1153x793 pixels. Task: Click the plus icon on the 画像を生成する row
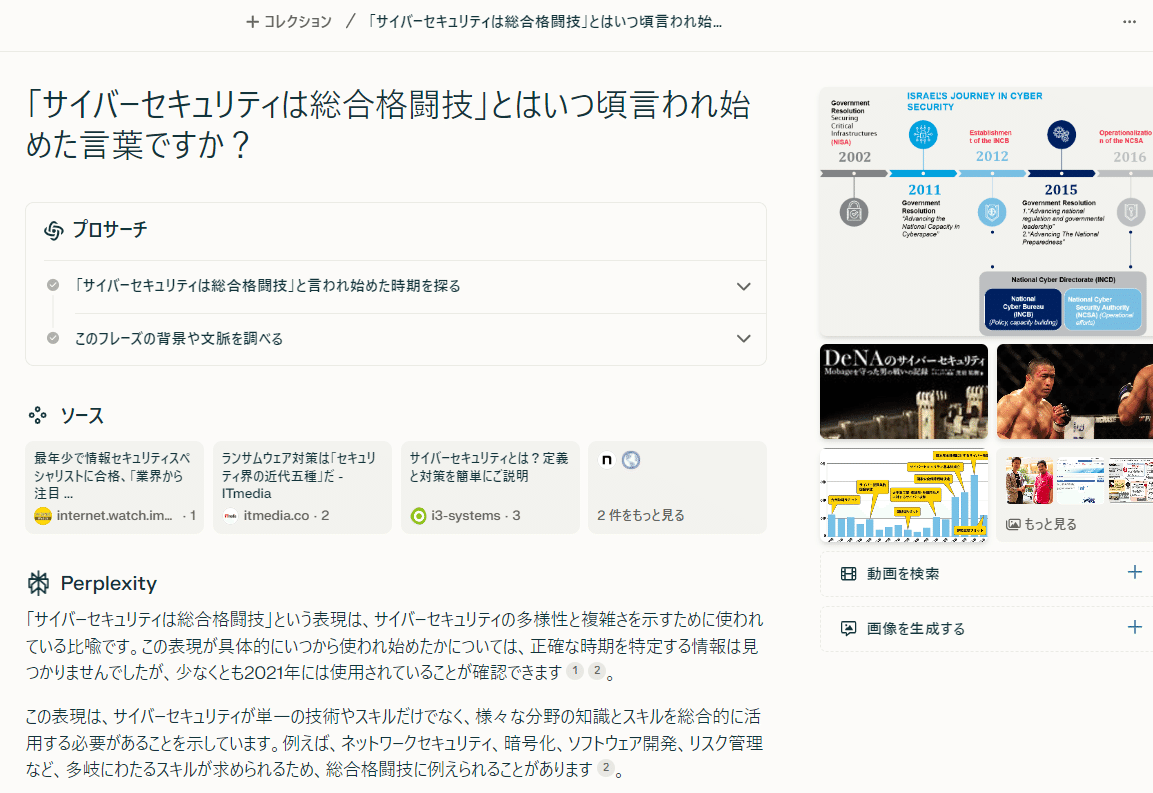1135,627
